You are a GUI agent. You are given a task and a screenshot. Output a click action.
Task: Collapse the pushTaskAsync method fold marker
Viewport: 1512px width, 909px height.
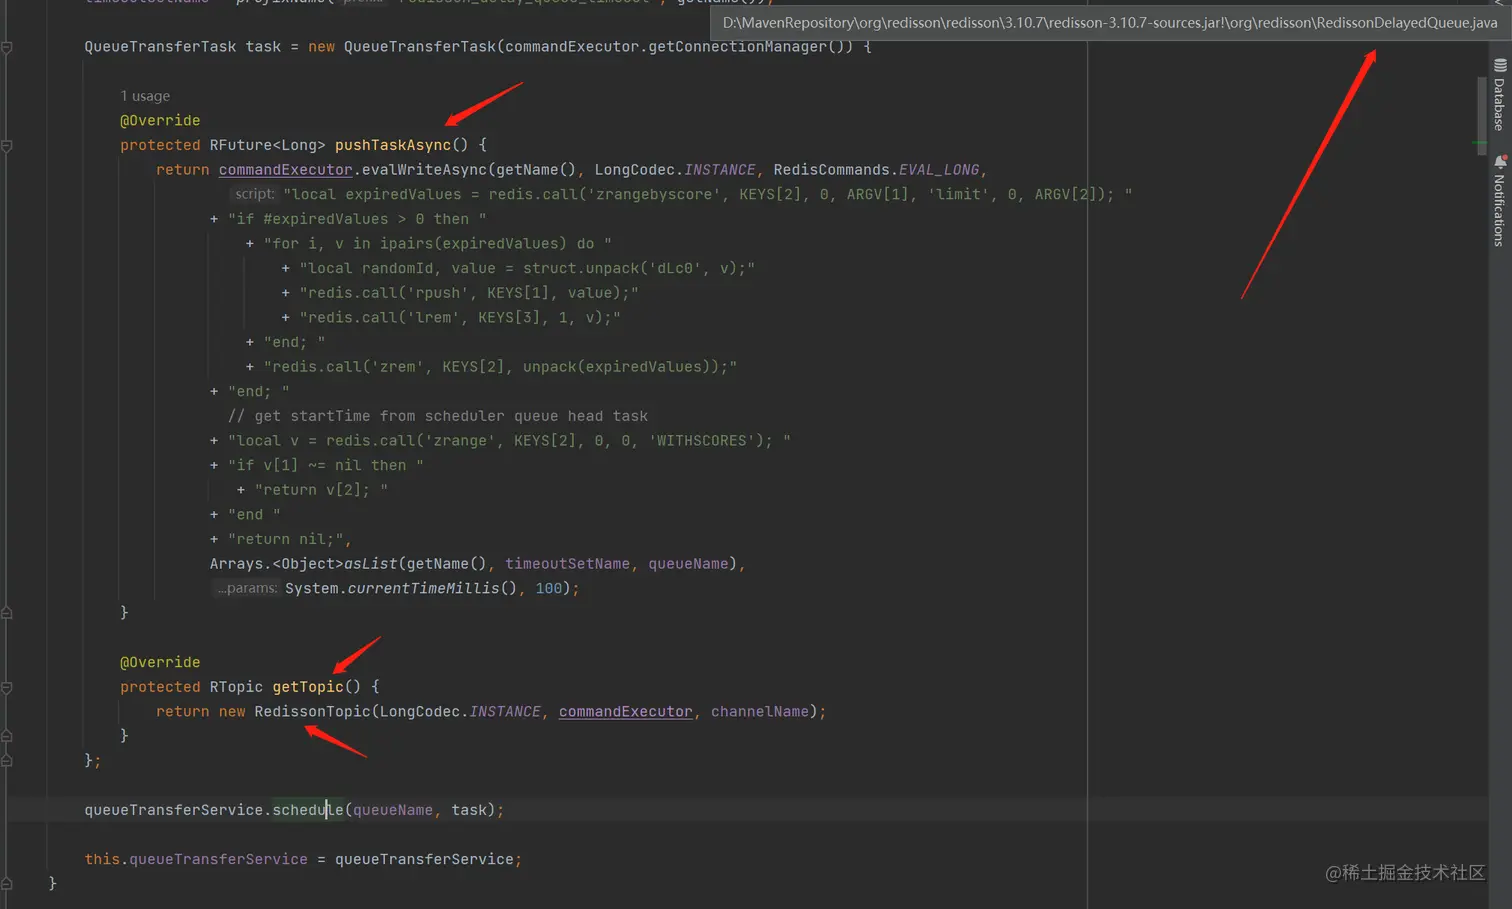[x=6, y=146]
